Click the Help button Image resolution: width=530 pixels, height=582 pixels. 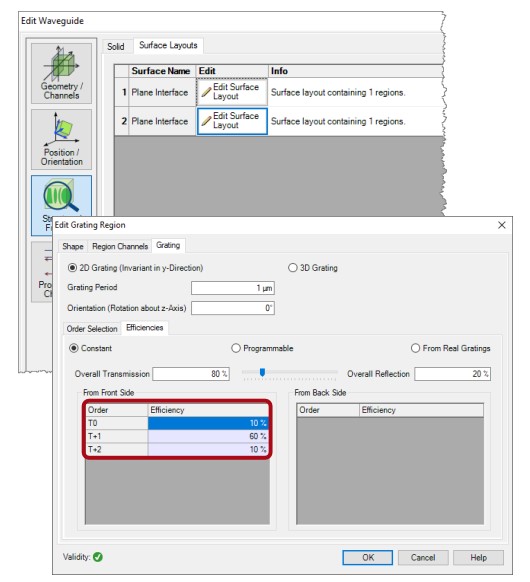tap(478, 558)
